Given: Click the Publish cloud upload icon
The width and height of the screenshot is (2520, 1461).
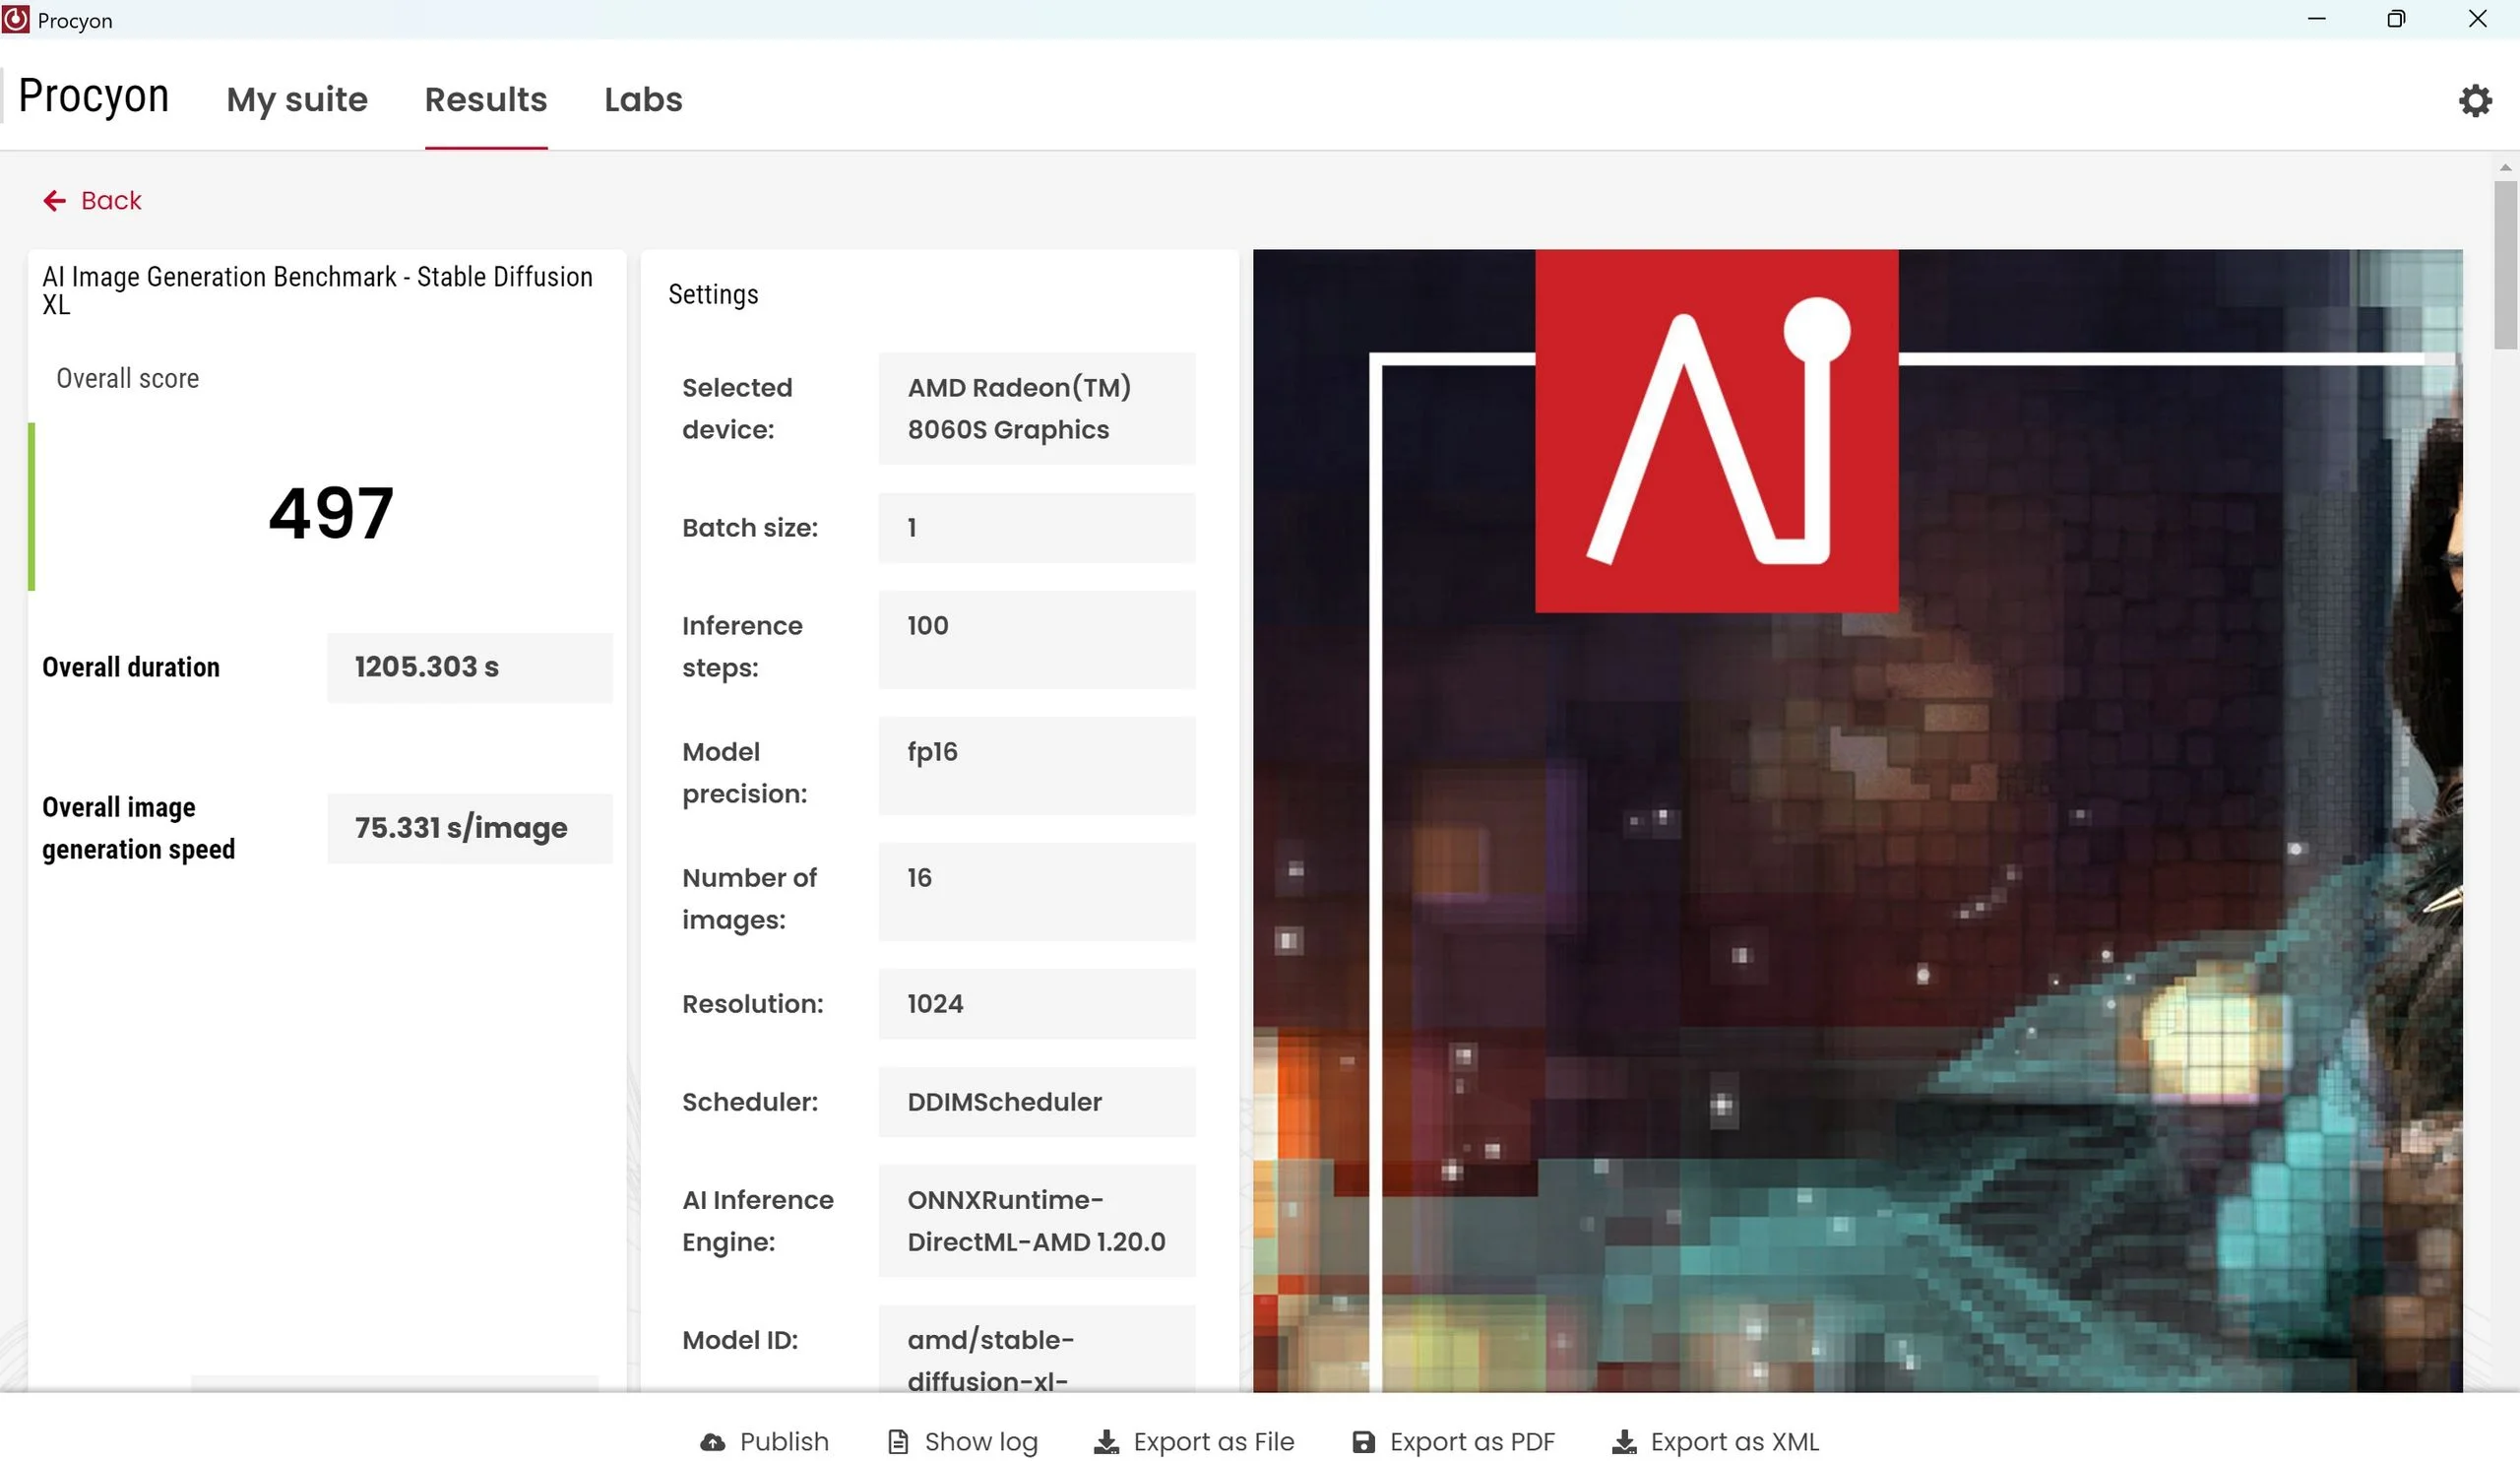Looking at the screenshot, I should pyautogui.click(x=712, y=1441).
